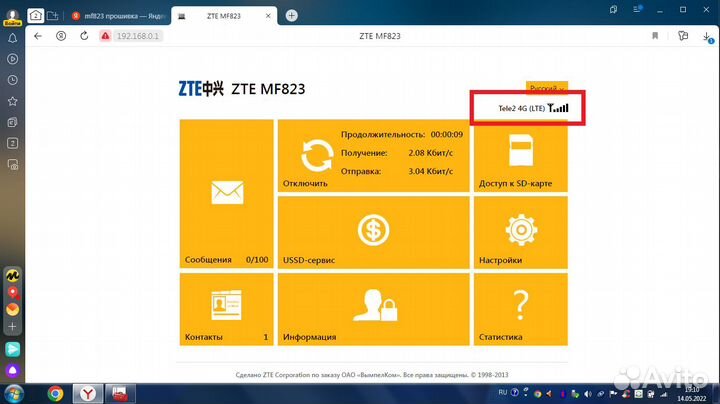
Task: Switch to mf823 прошивка Yandex tab
Action: (118, 16)
